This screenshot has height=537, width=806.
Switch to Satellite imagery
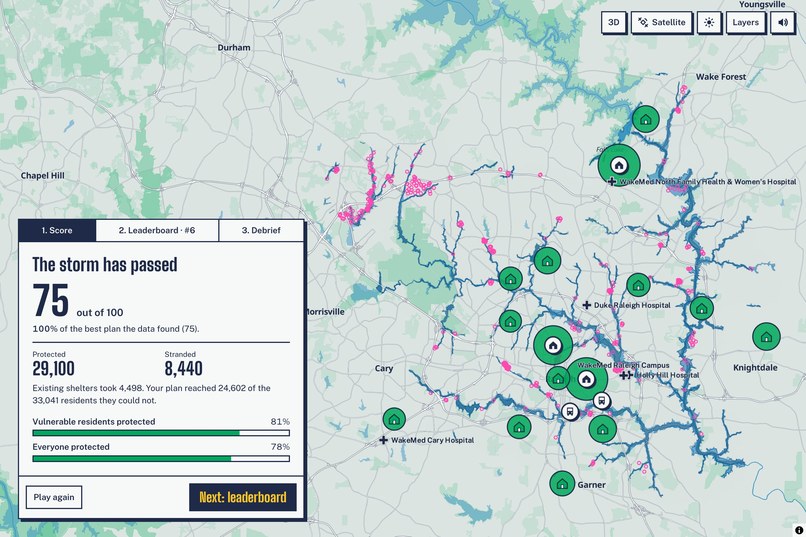click(x=662, y=23)
